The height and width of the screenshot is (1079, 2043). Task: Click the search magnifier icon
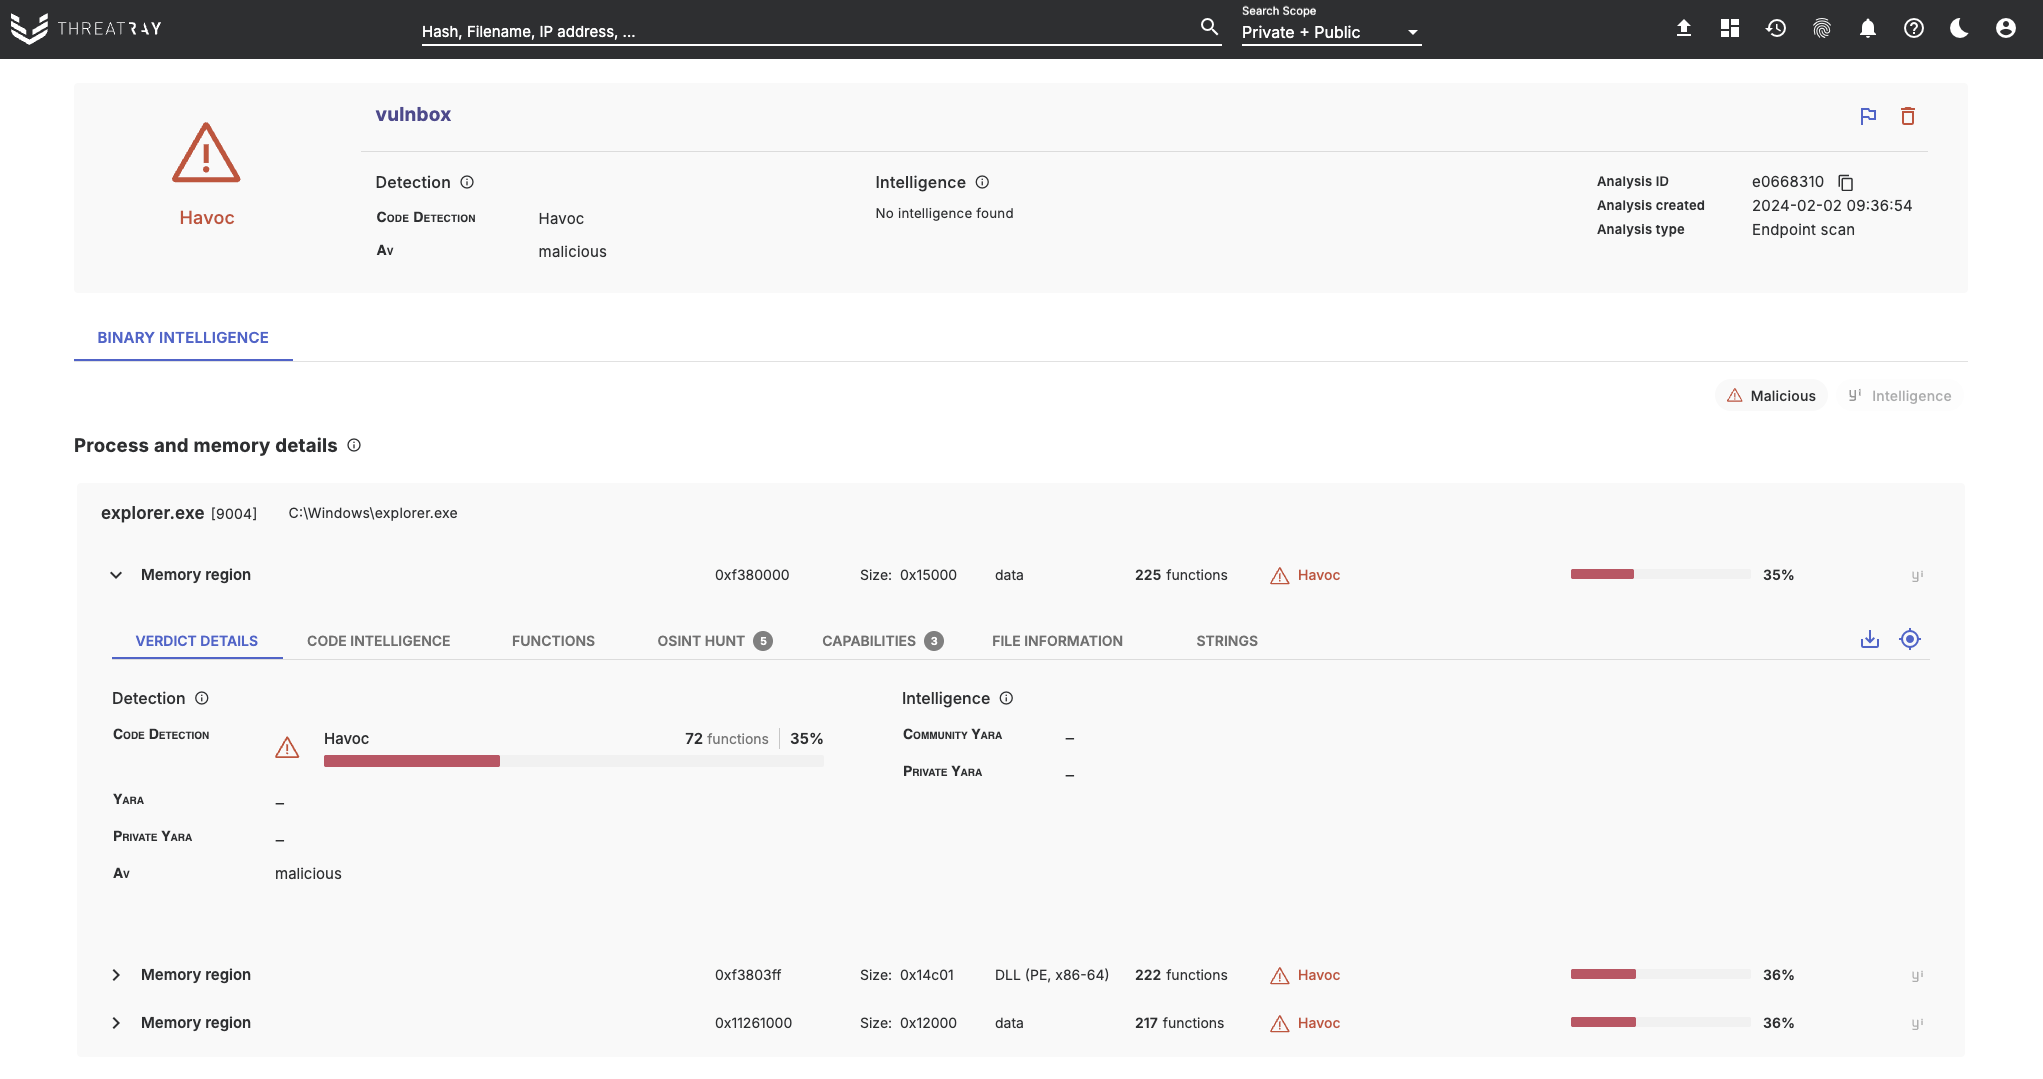(x=1209, y=28)
